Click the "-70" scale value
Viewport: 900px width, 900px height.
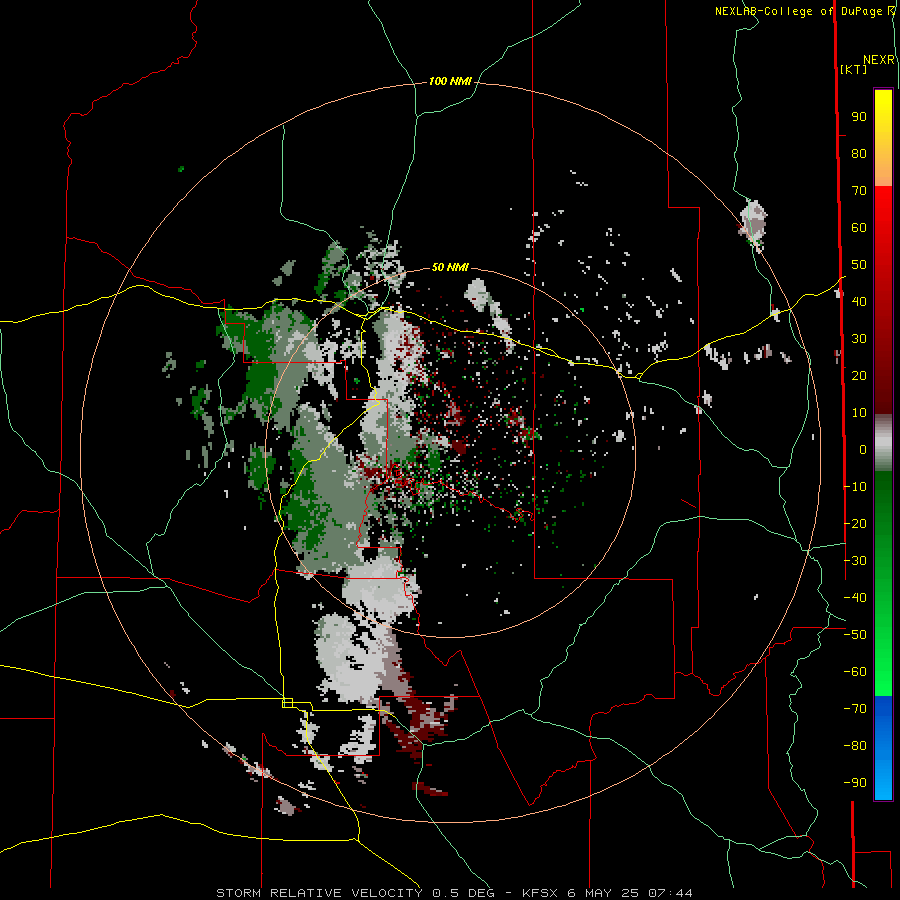855,709
